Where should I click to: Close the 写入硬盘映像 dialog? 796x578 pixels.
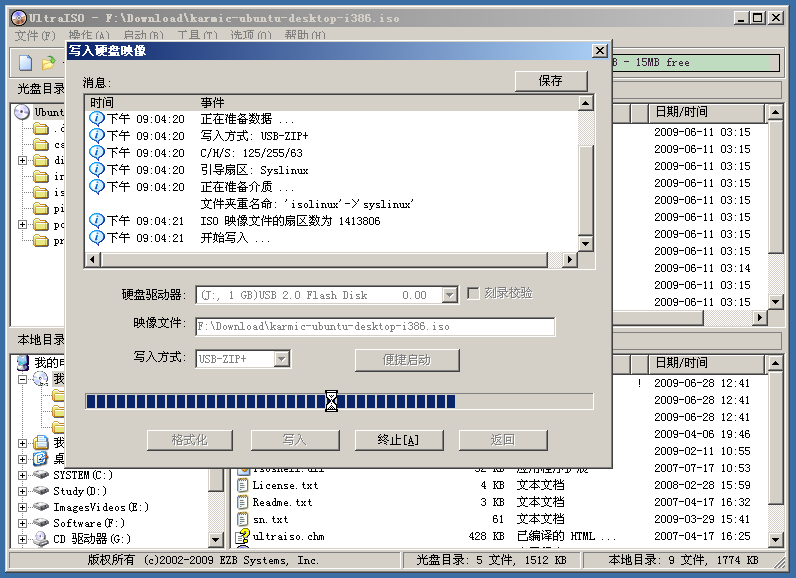600,51
